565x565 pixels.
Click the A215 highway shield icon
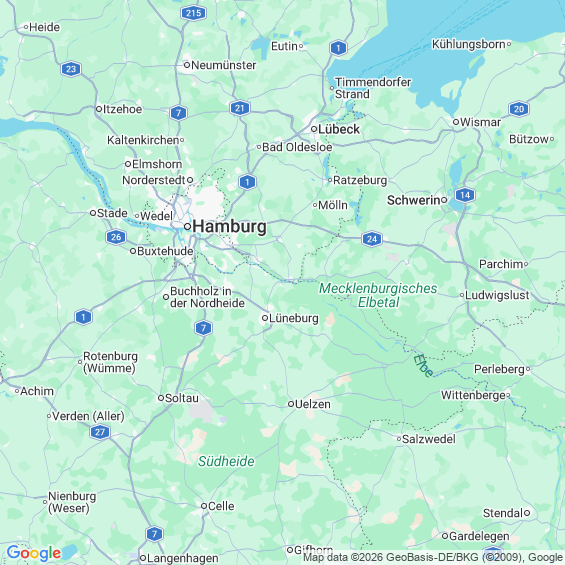[x=193, y=13]
